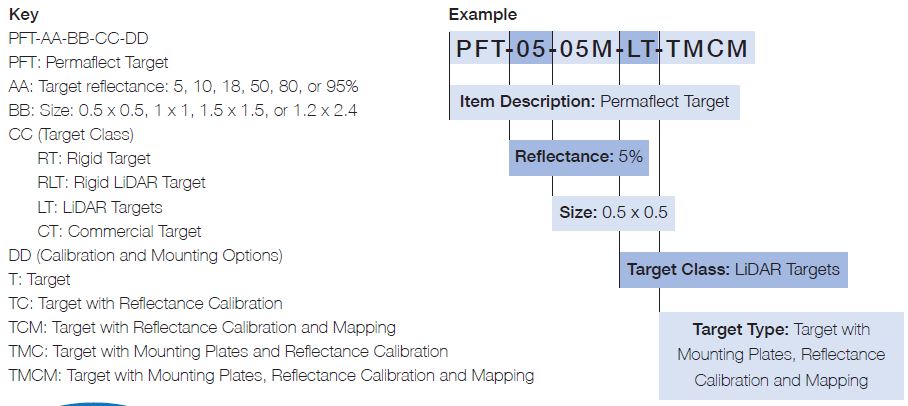Click the Item Description: Permaflect Target box

(595, 103)
